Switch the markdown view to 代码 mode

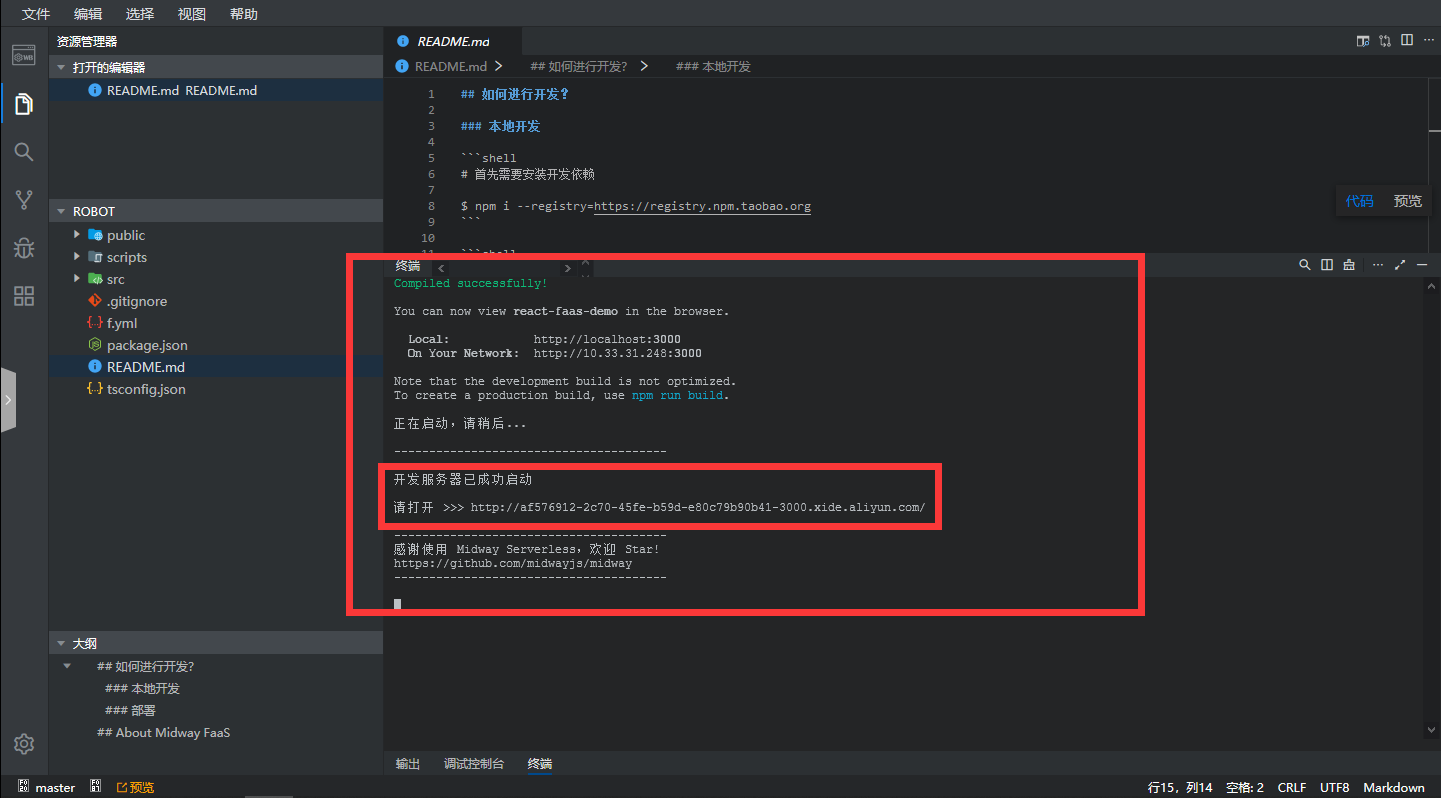(1359, 201)
